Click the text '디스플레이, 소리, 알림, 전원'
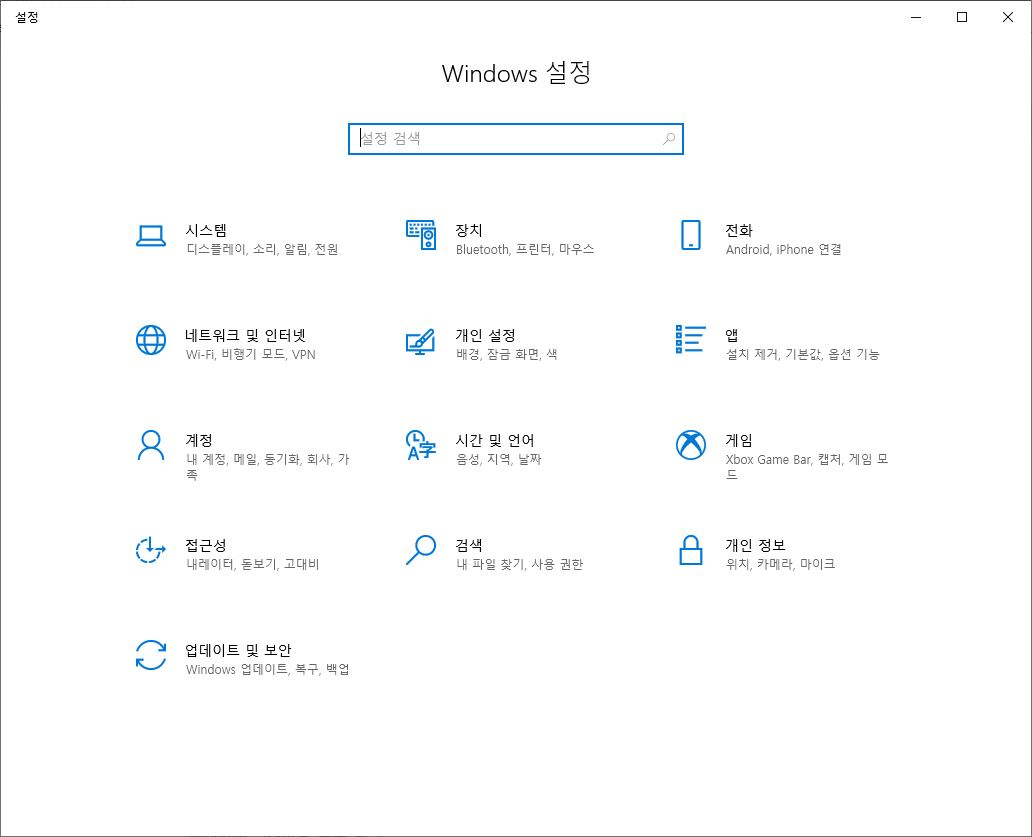The image size is (1032, 837). tap(262, 249)
